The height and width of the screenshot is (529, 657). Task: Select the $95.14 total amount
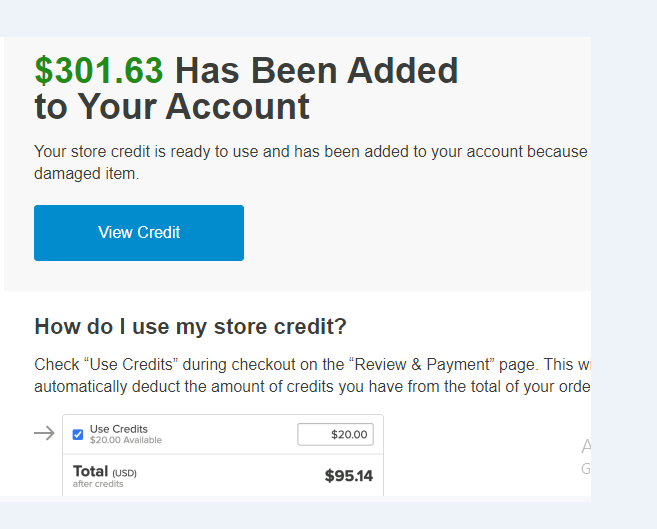click(x=349, y=476)
